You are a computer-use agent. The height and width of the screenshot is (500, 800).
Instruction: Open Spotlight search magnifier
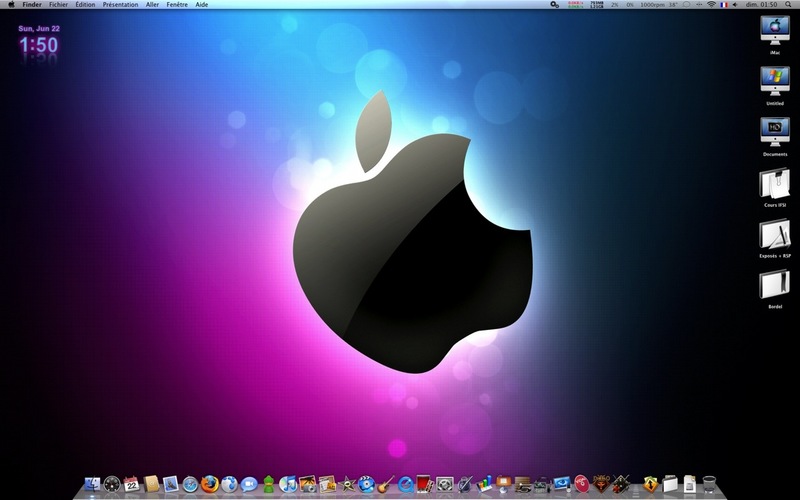tap(790, 5)
